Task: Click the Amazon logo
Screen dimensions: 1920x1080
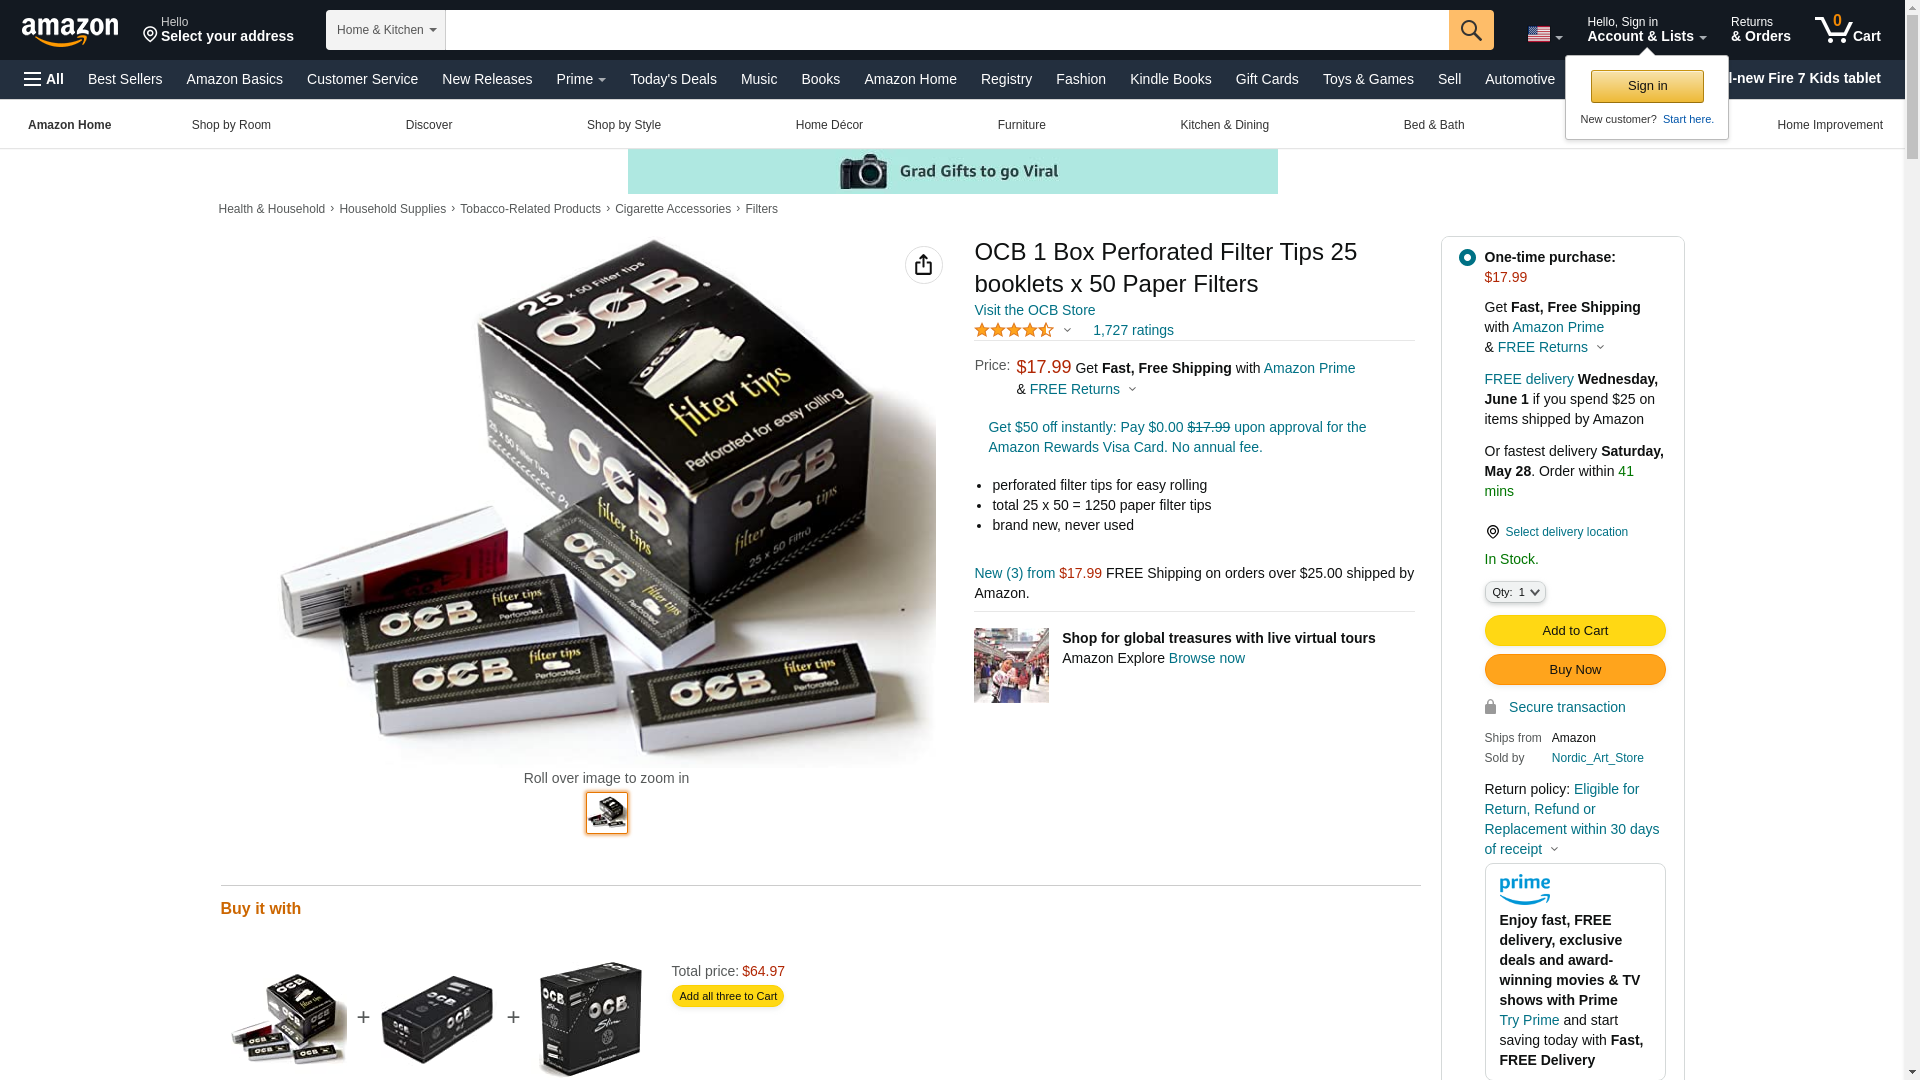Action: [70, 31]
